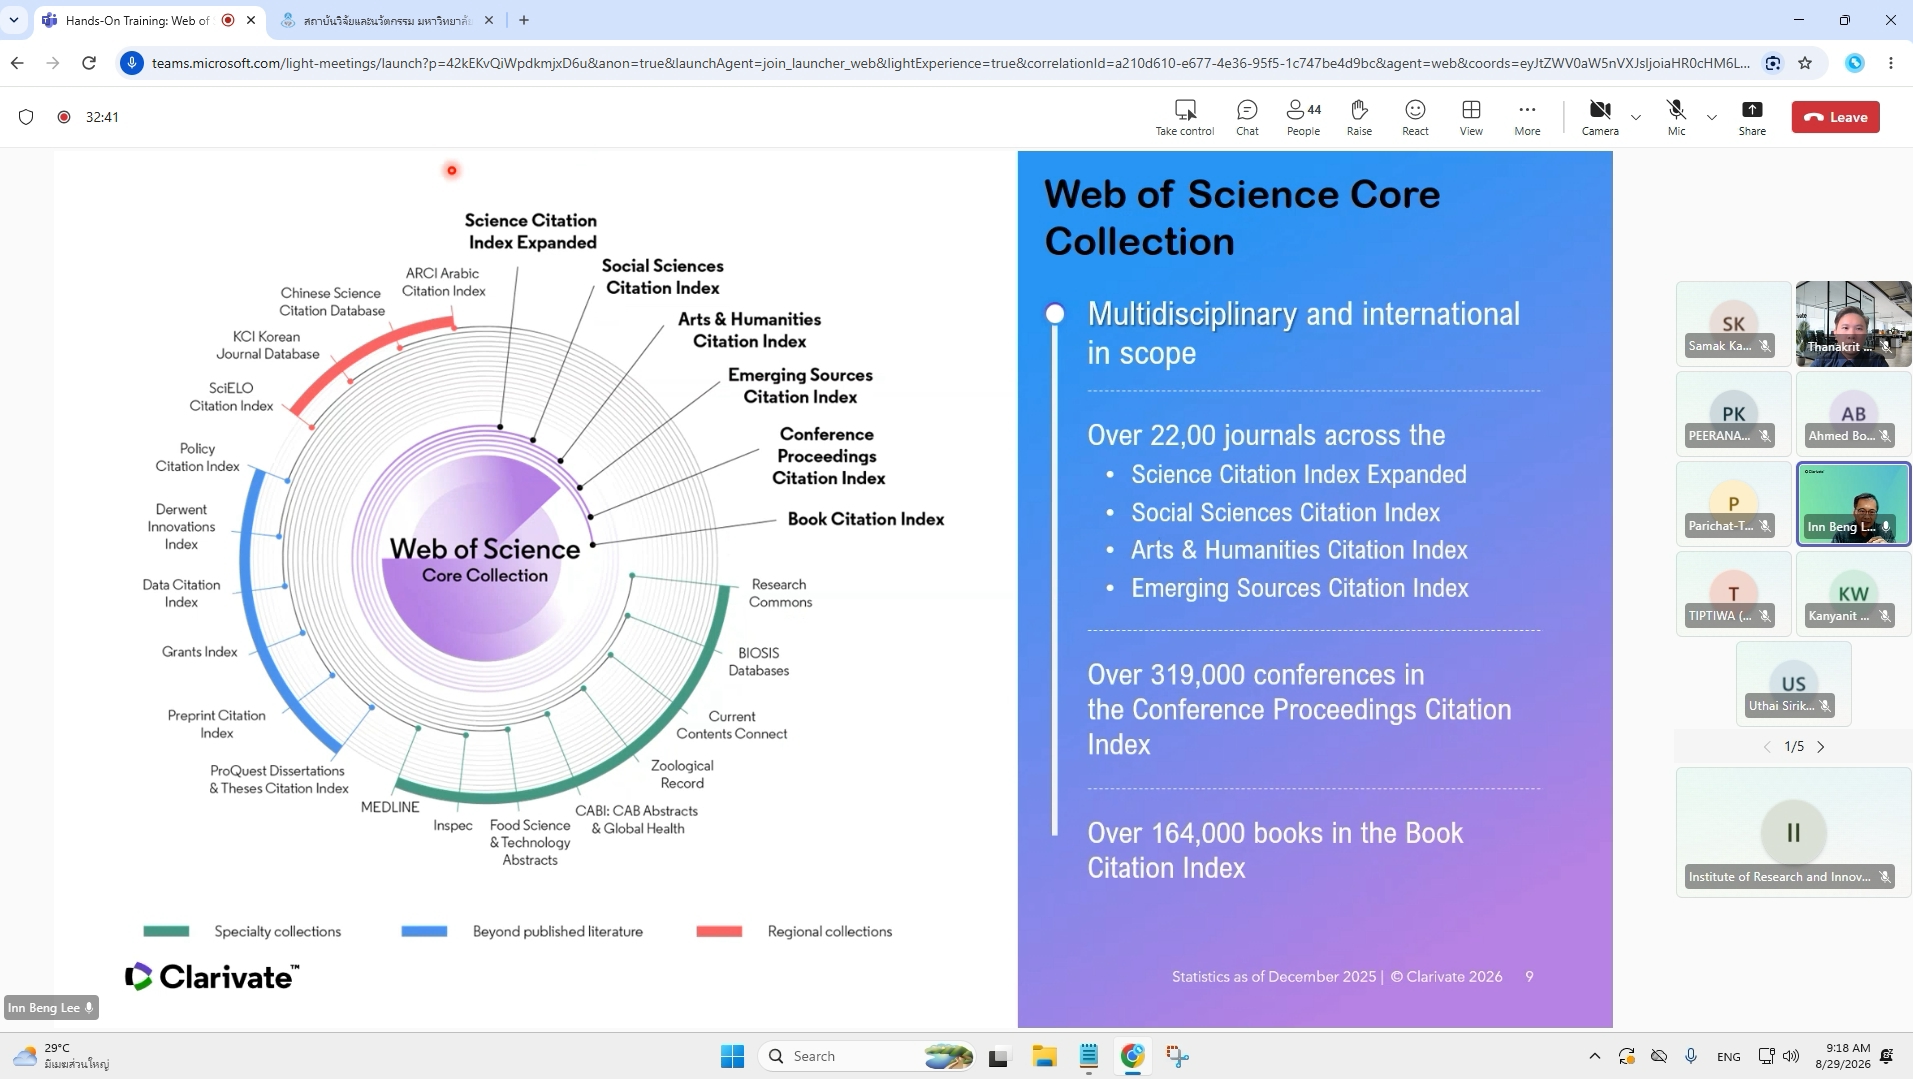Click the microphone in-use tray icon

(x=1691, y=1056)
